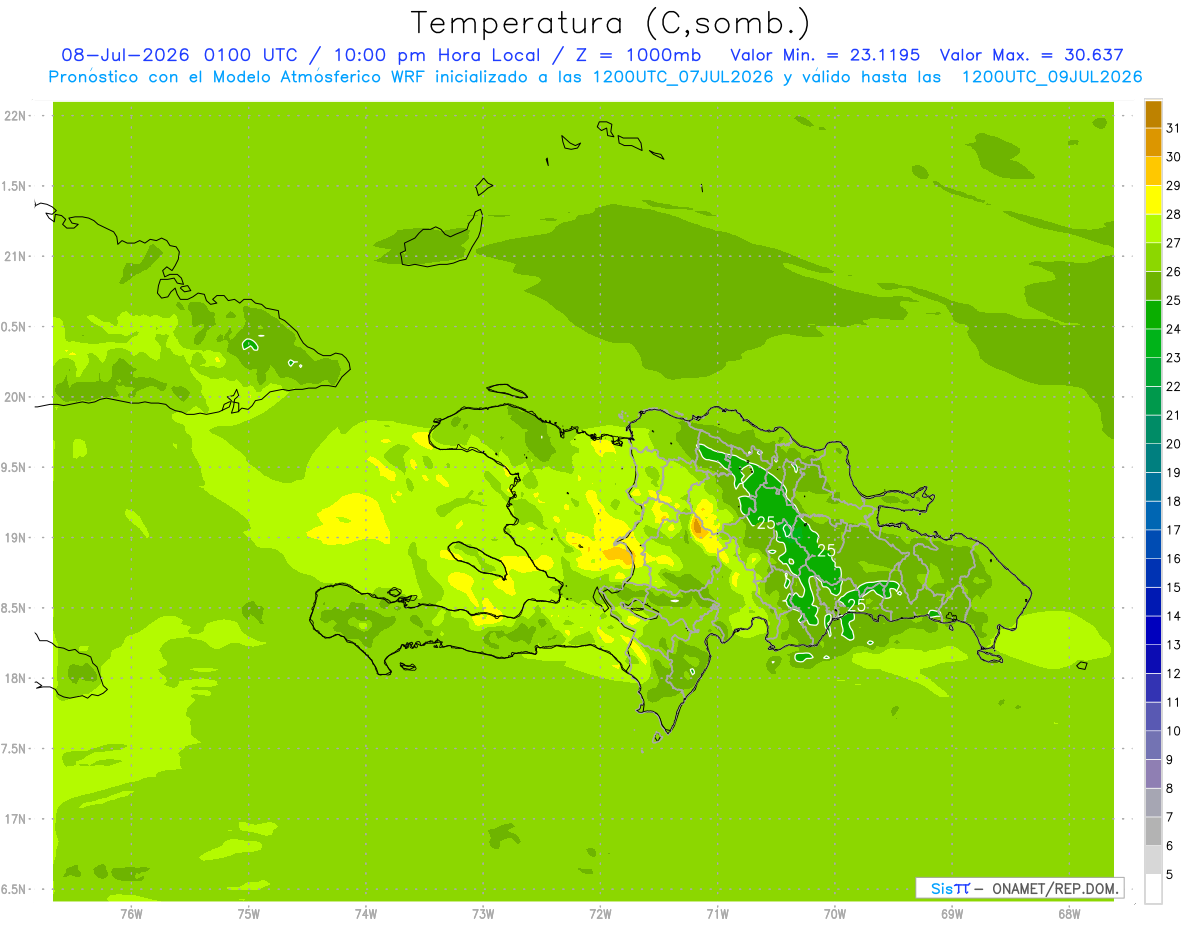Viewport: 1200px width, 927px height.
Task: Pick the teal swatch between legend values 19 and 20
Action: 1153,458
